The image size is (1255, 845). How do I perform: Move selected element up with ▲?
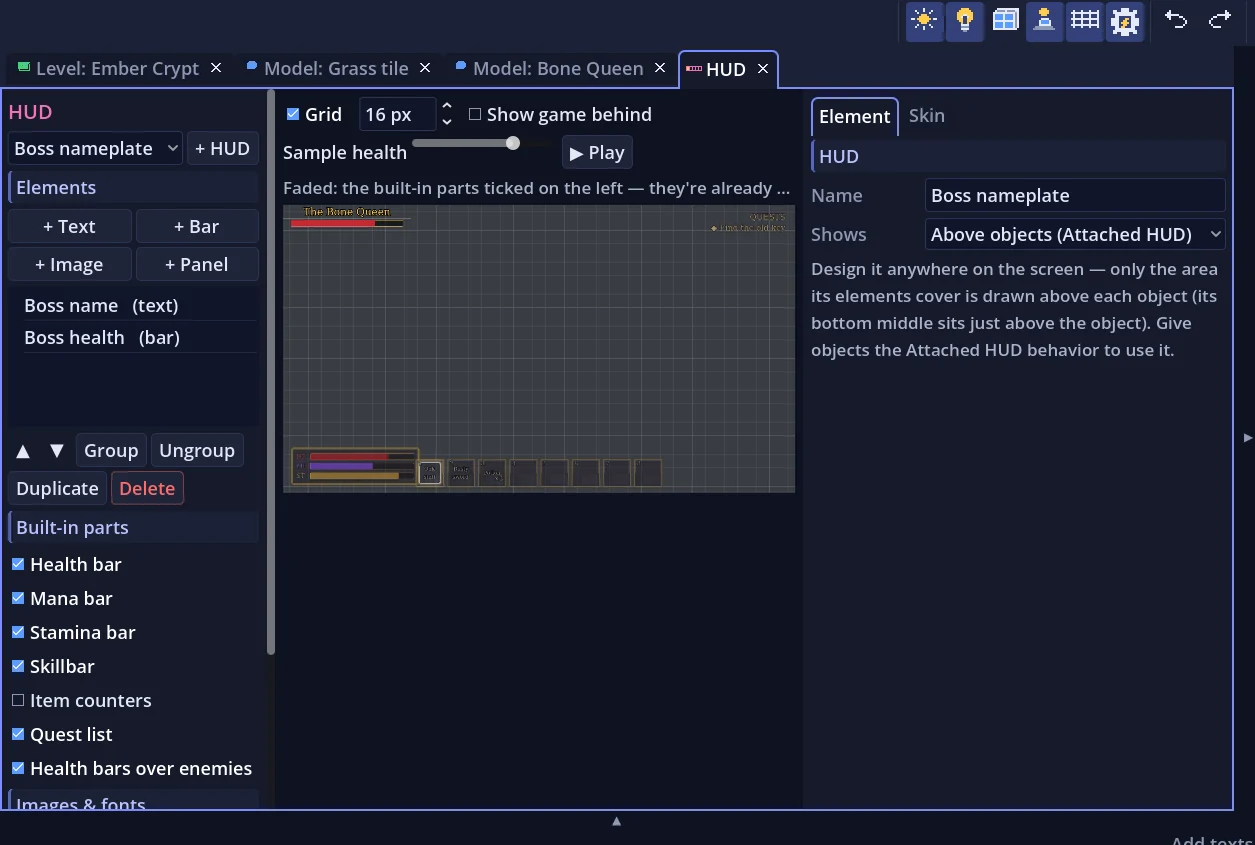pyautogui.click(x=23, y=451)
